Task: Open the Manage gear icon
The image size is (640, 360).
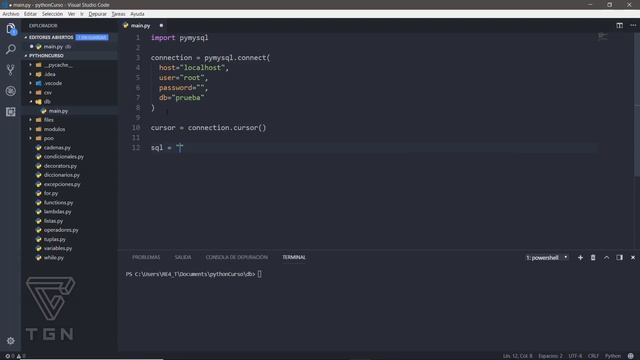Action: click(x=11, y=340)
